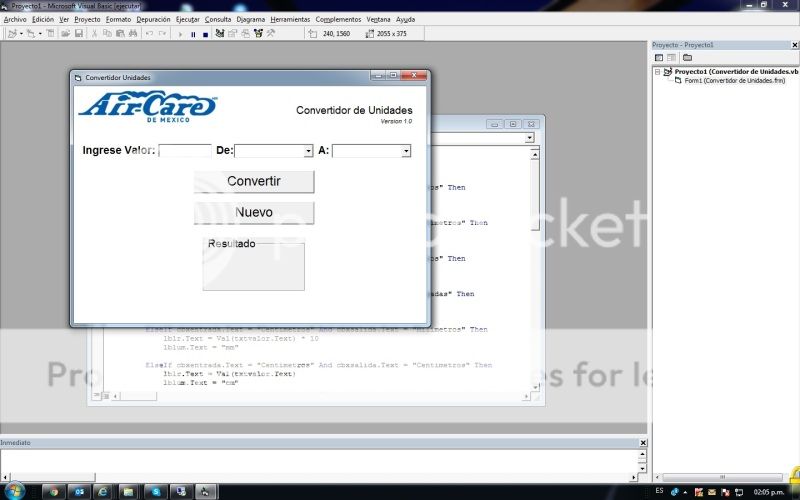Click the Undo toolbar icon

tap(149, 34)
